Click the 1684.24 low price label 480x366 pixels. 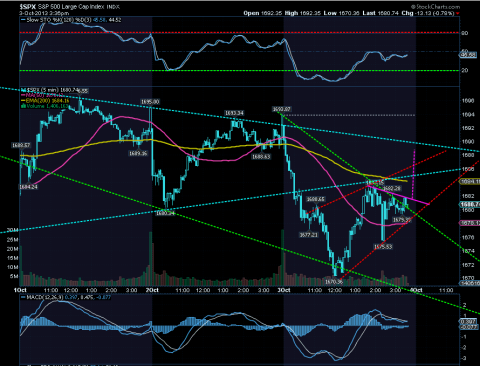28,187
